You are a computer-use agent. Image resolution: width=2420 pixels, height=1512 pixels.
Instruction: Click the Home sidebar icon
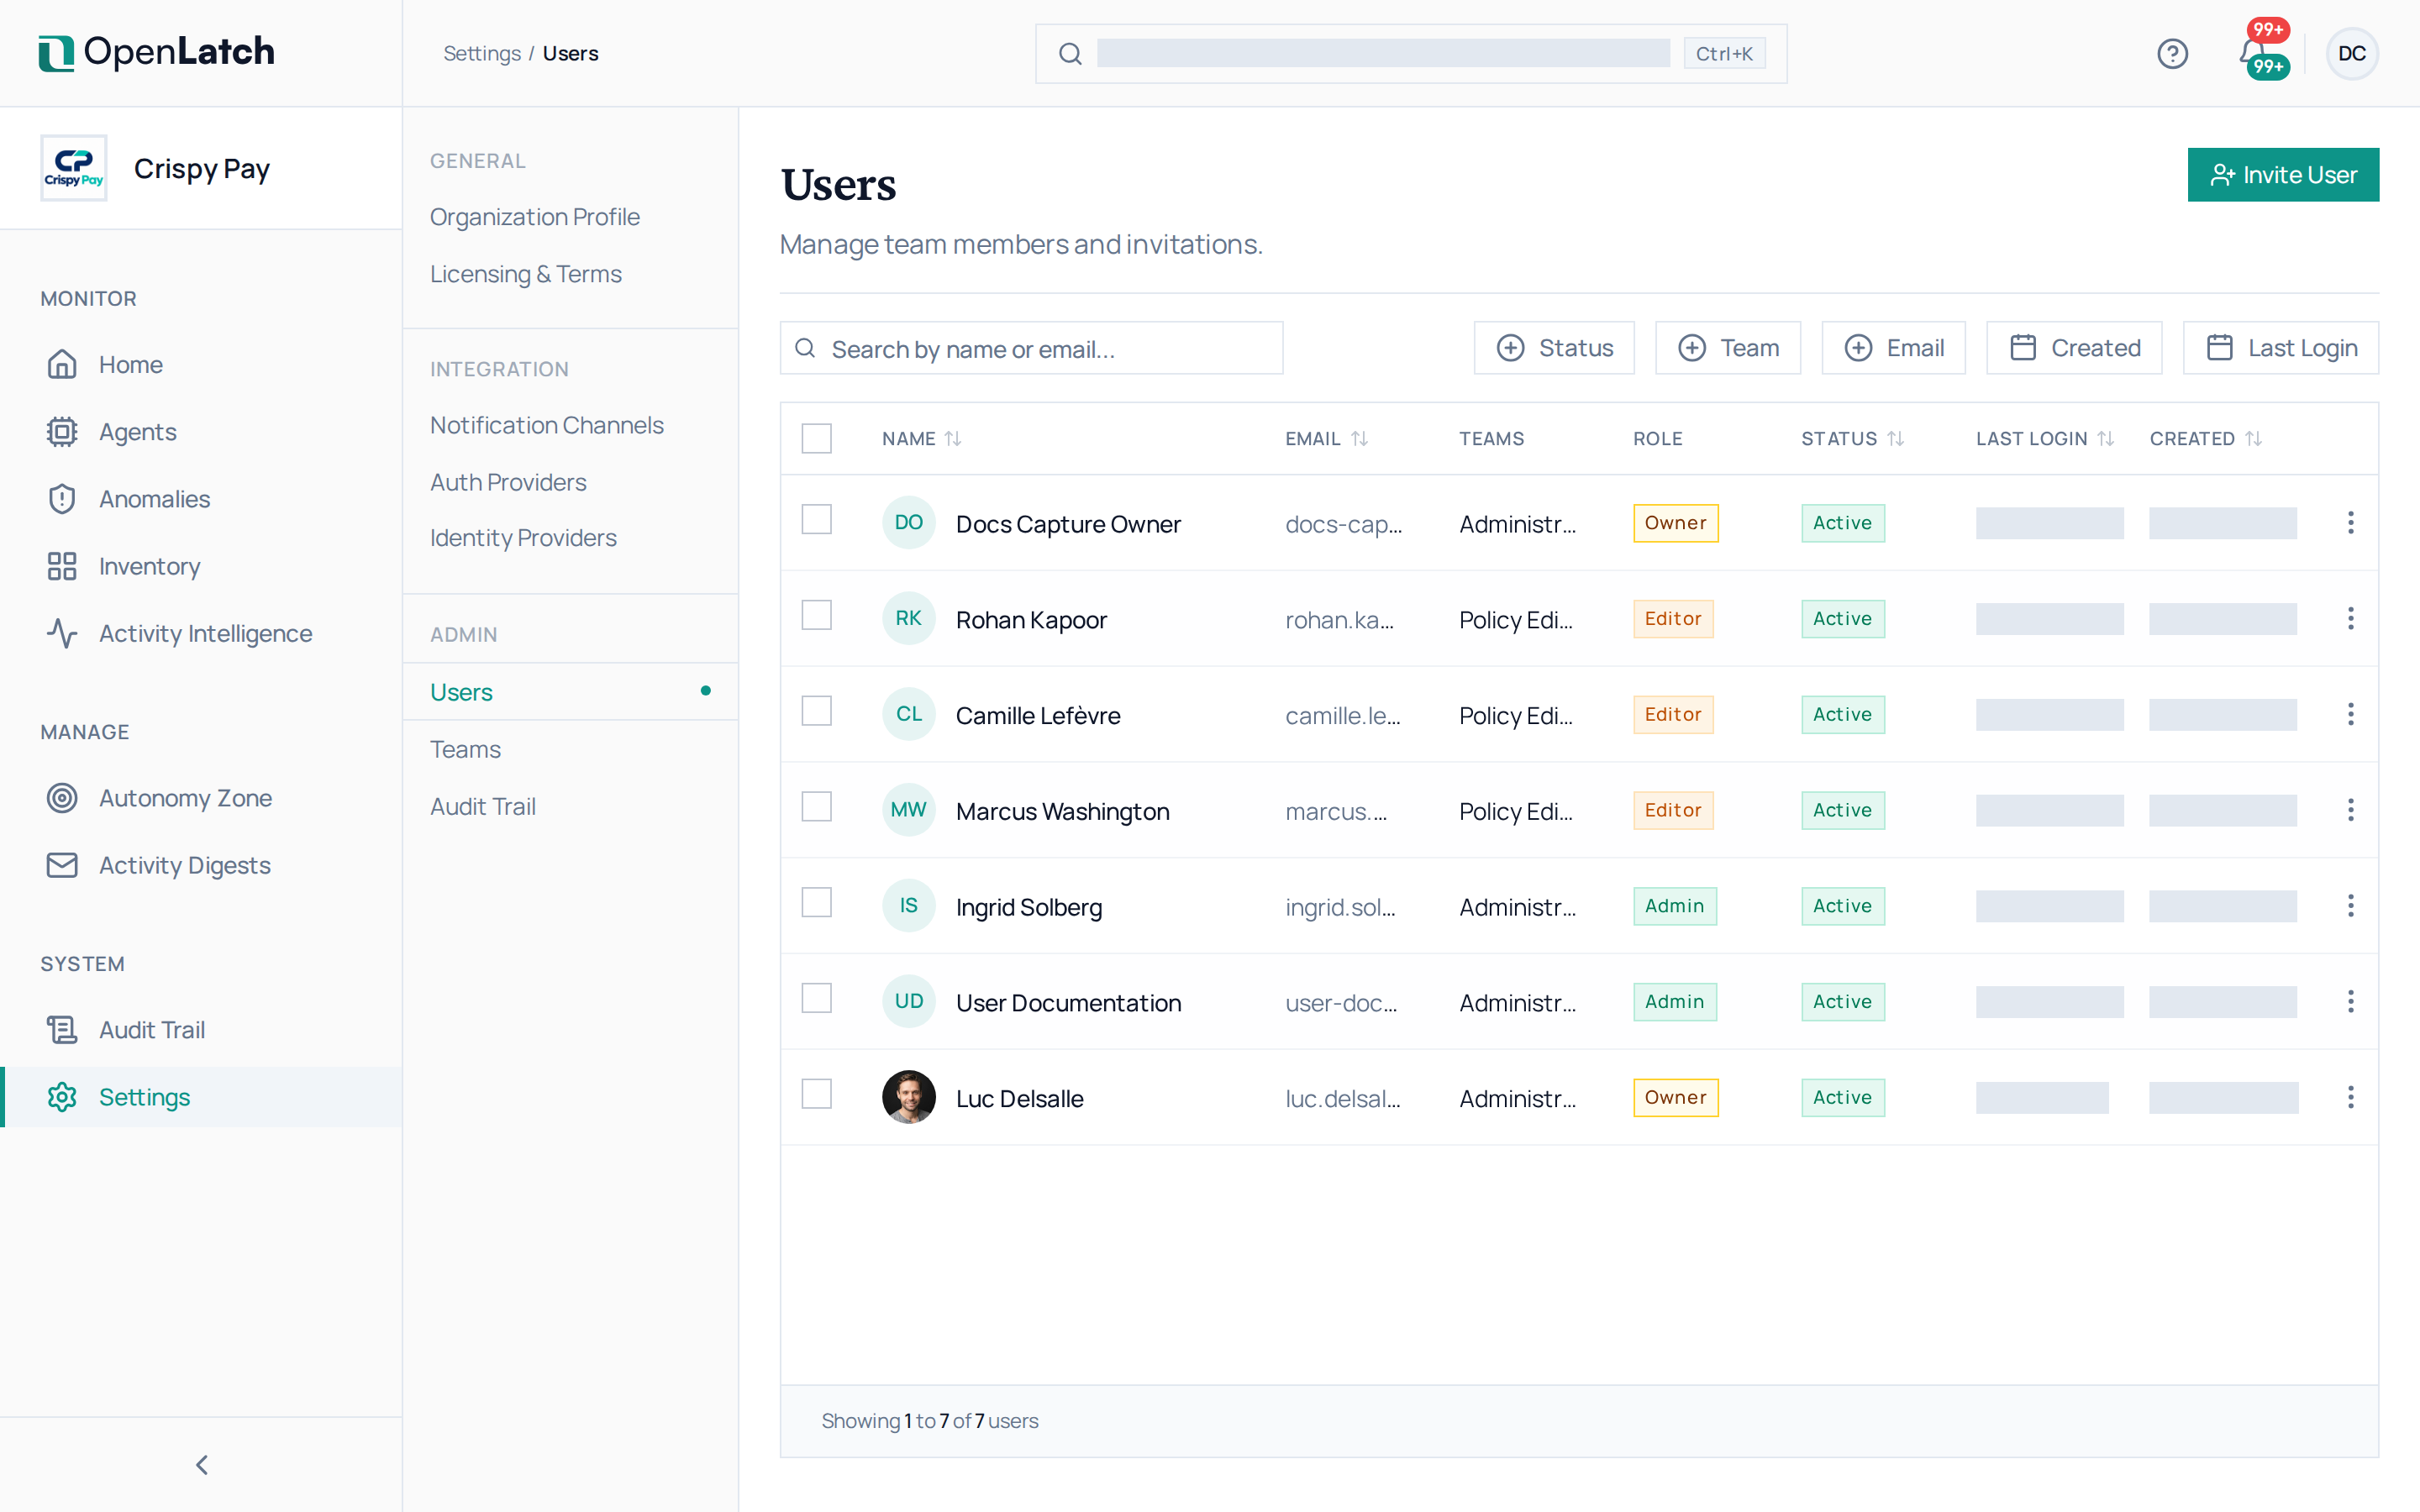(x=62, y=364)
